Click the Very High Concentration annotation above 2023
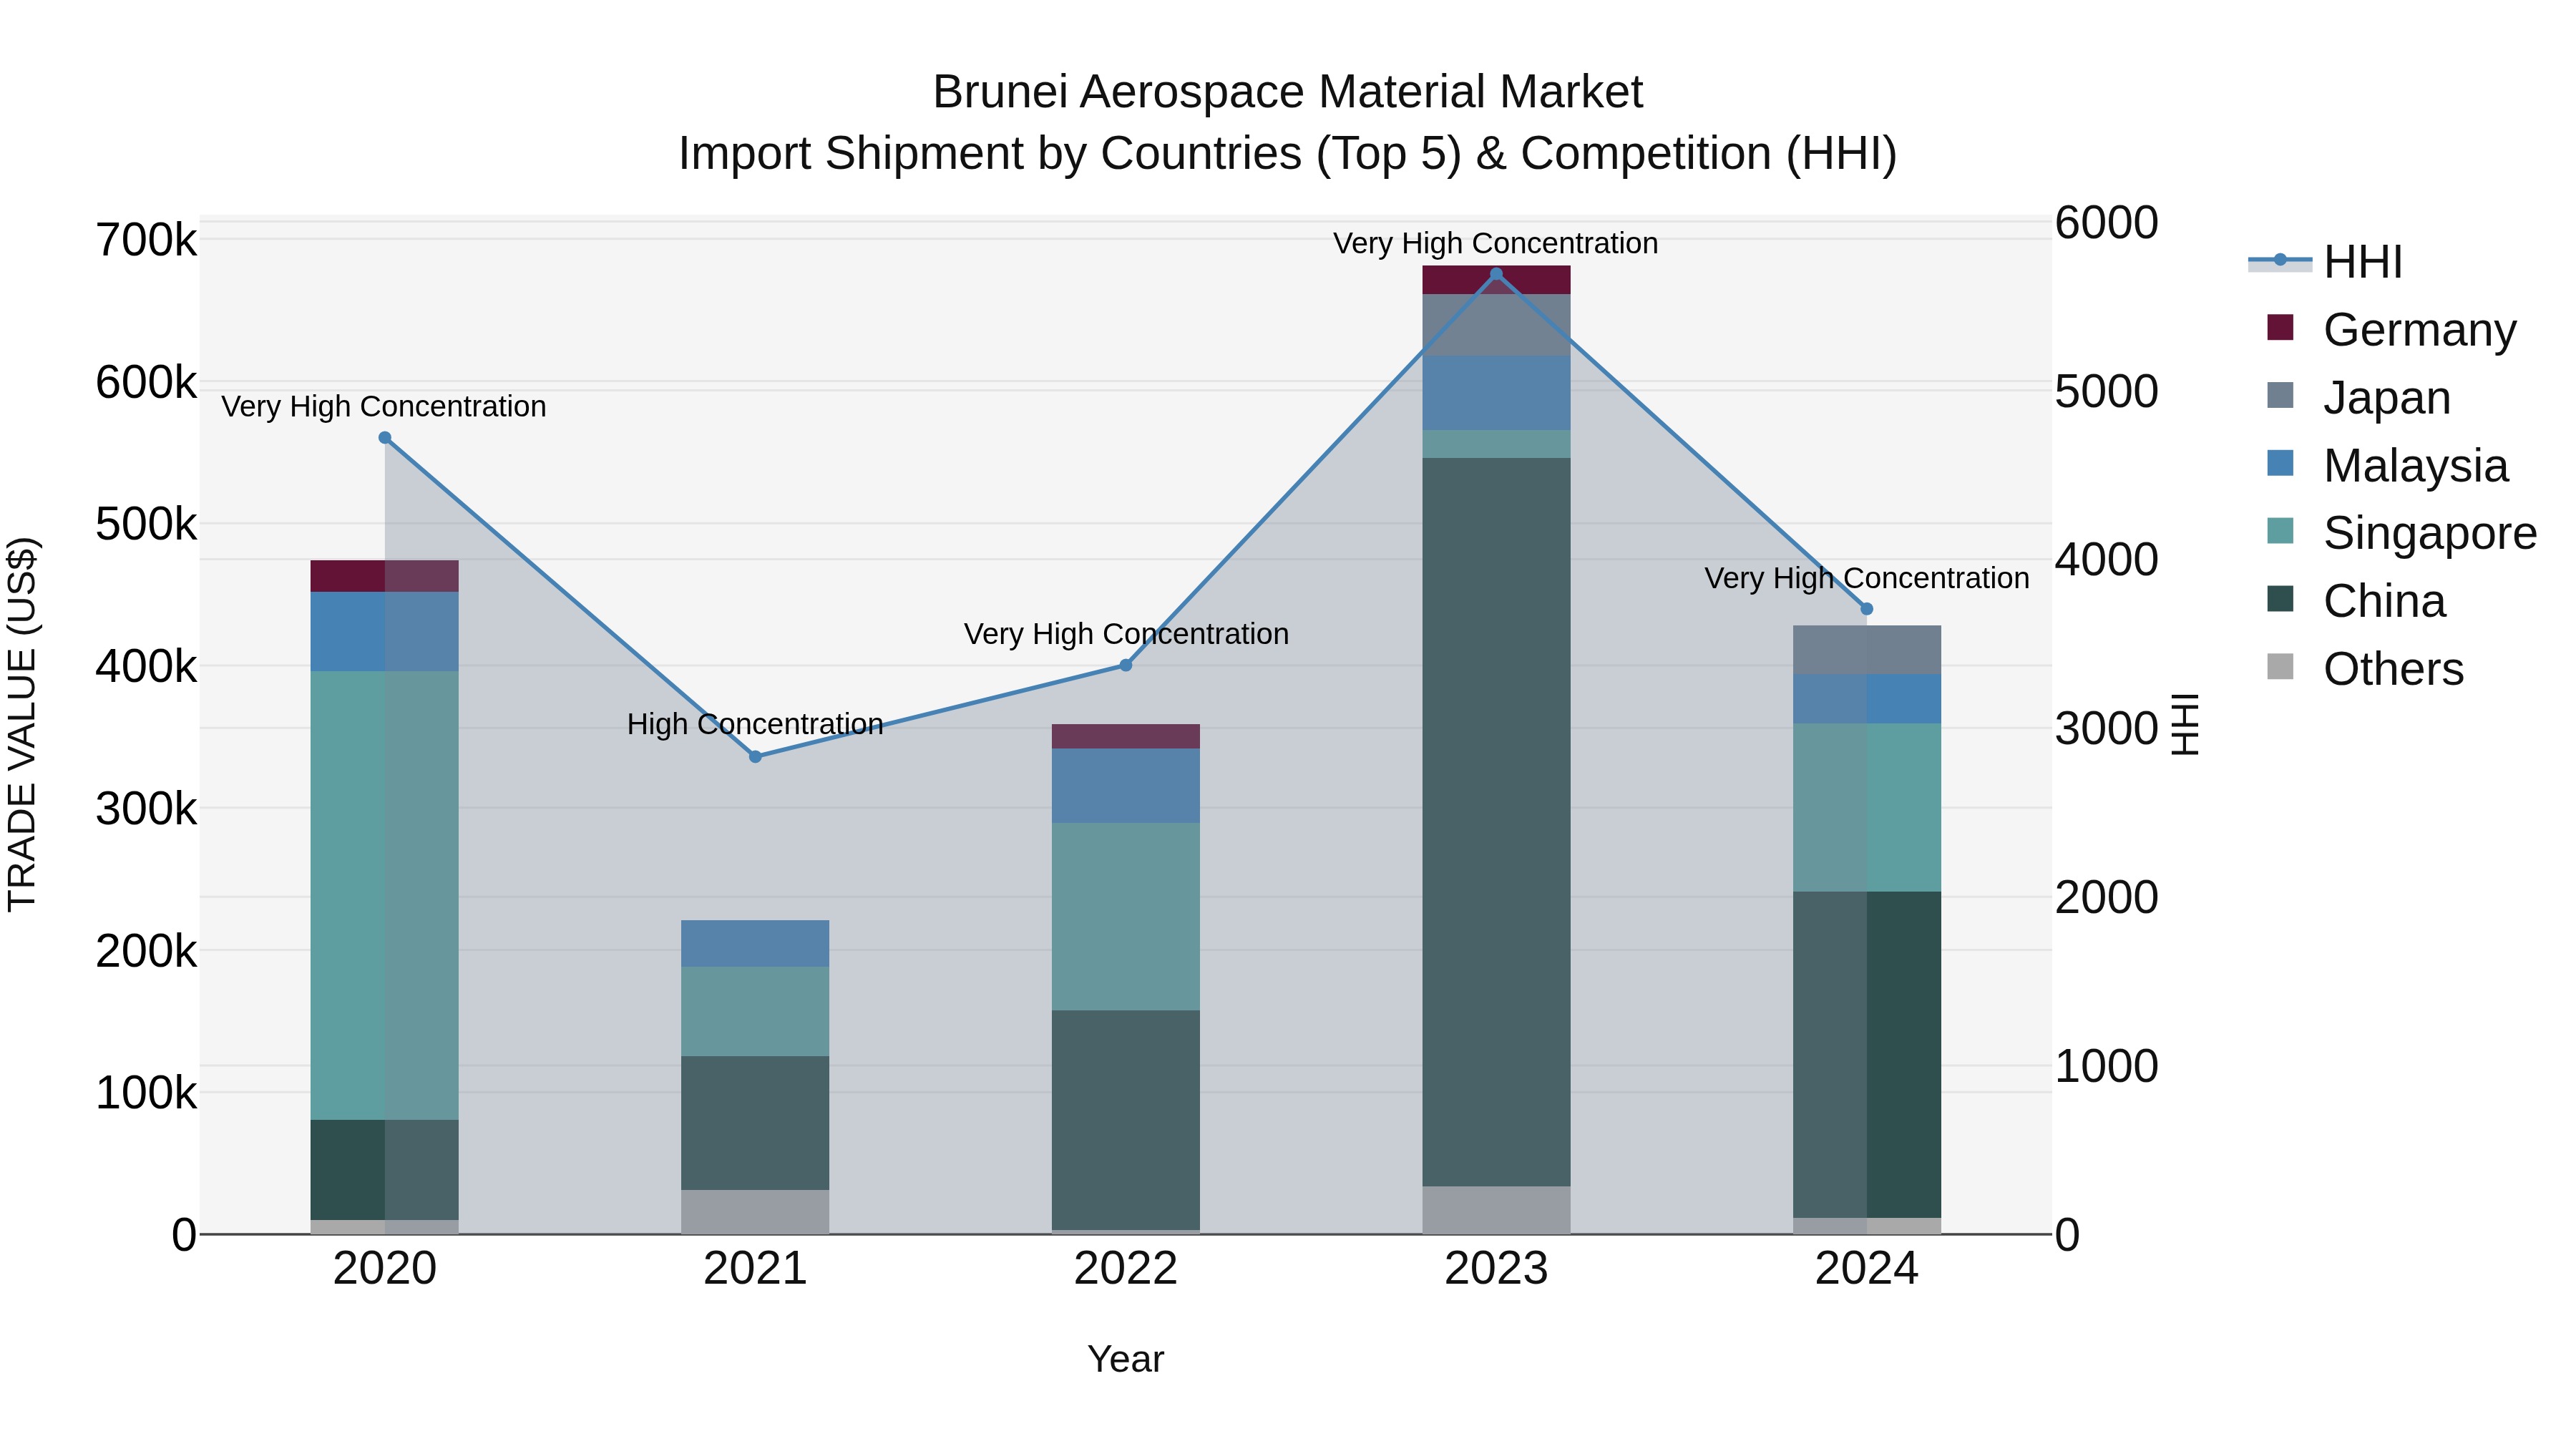Viewport: 2576px width, 1449px height. point(1496,243)
